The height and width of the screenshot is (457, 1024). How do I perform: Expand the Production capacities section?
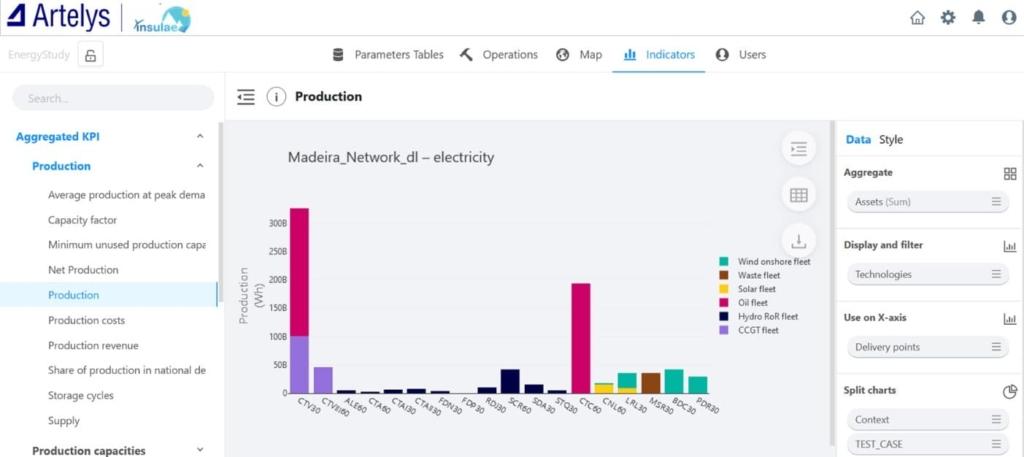tap(199, 450)
